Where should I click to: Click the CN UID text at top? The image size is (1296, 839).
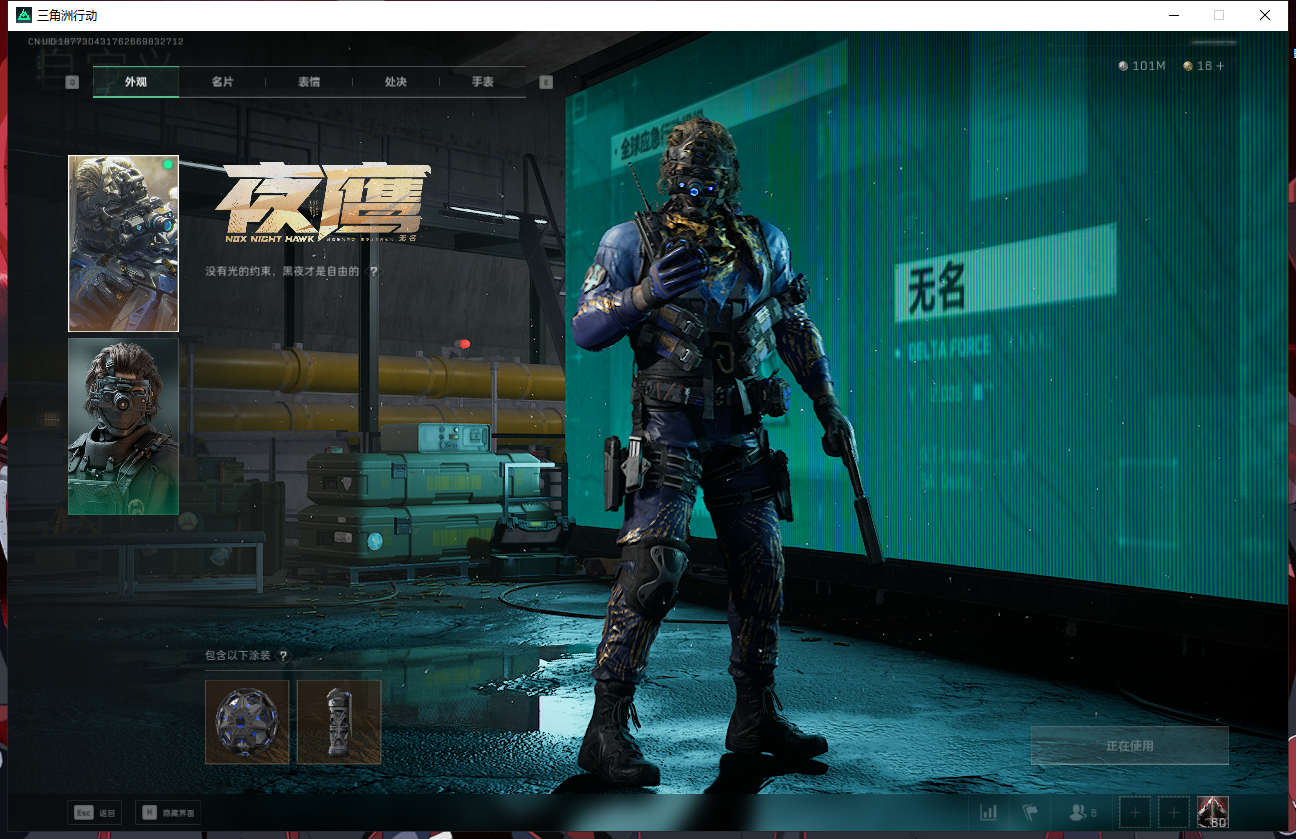(x=105, y=42)
